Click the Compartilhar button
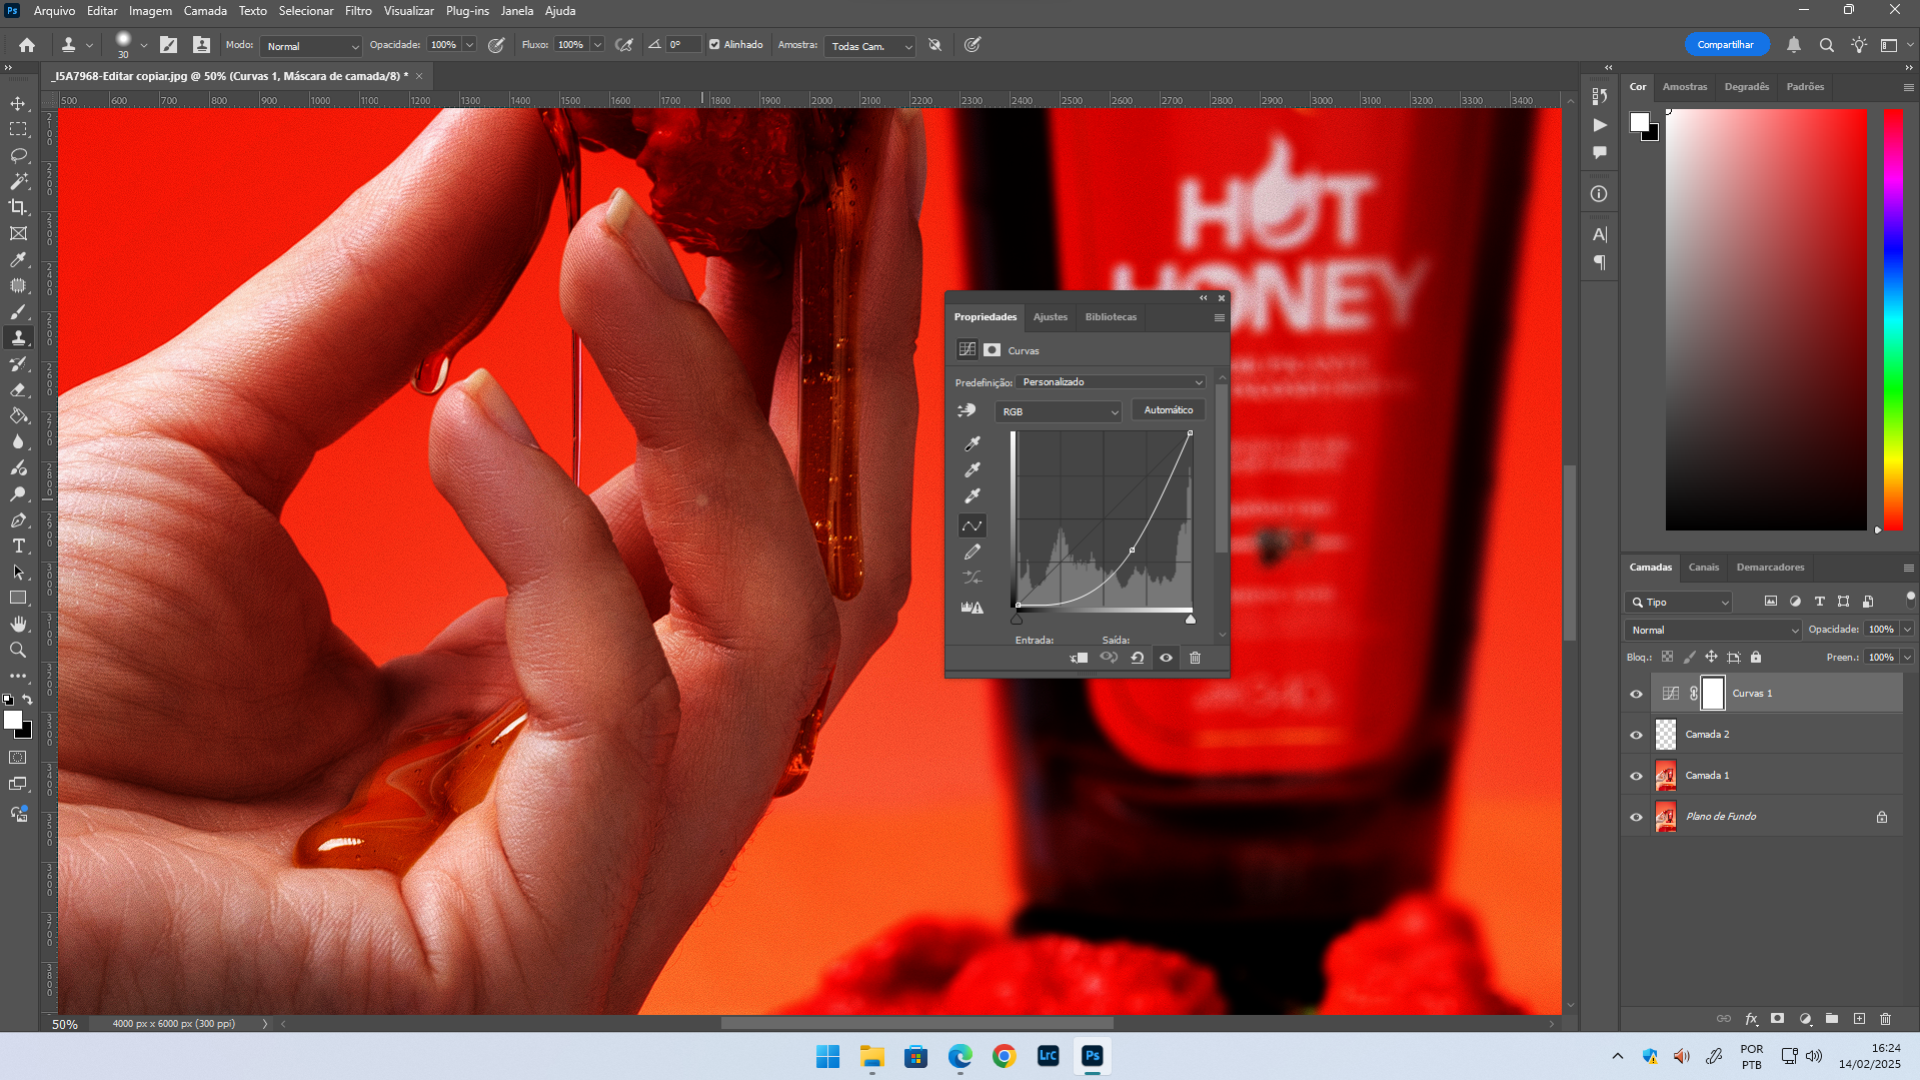1920x1080 pixels. pos(1725,45)
